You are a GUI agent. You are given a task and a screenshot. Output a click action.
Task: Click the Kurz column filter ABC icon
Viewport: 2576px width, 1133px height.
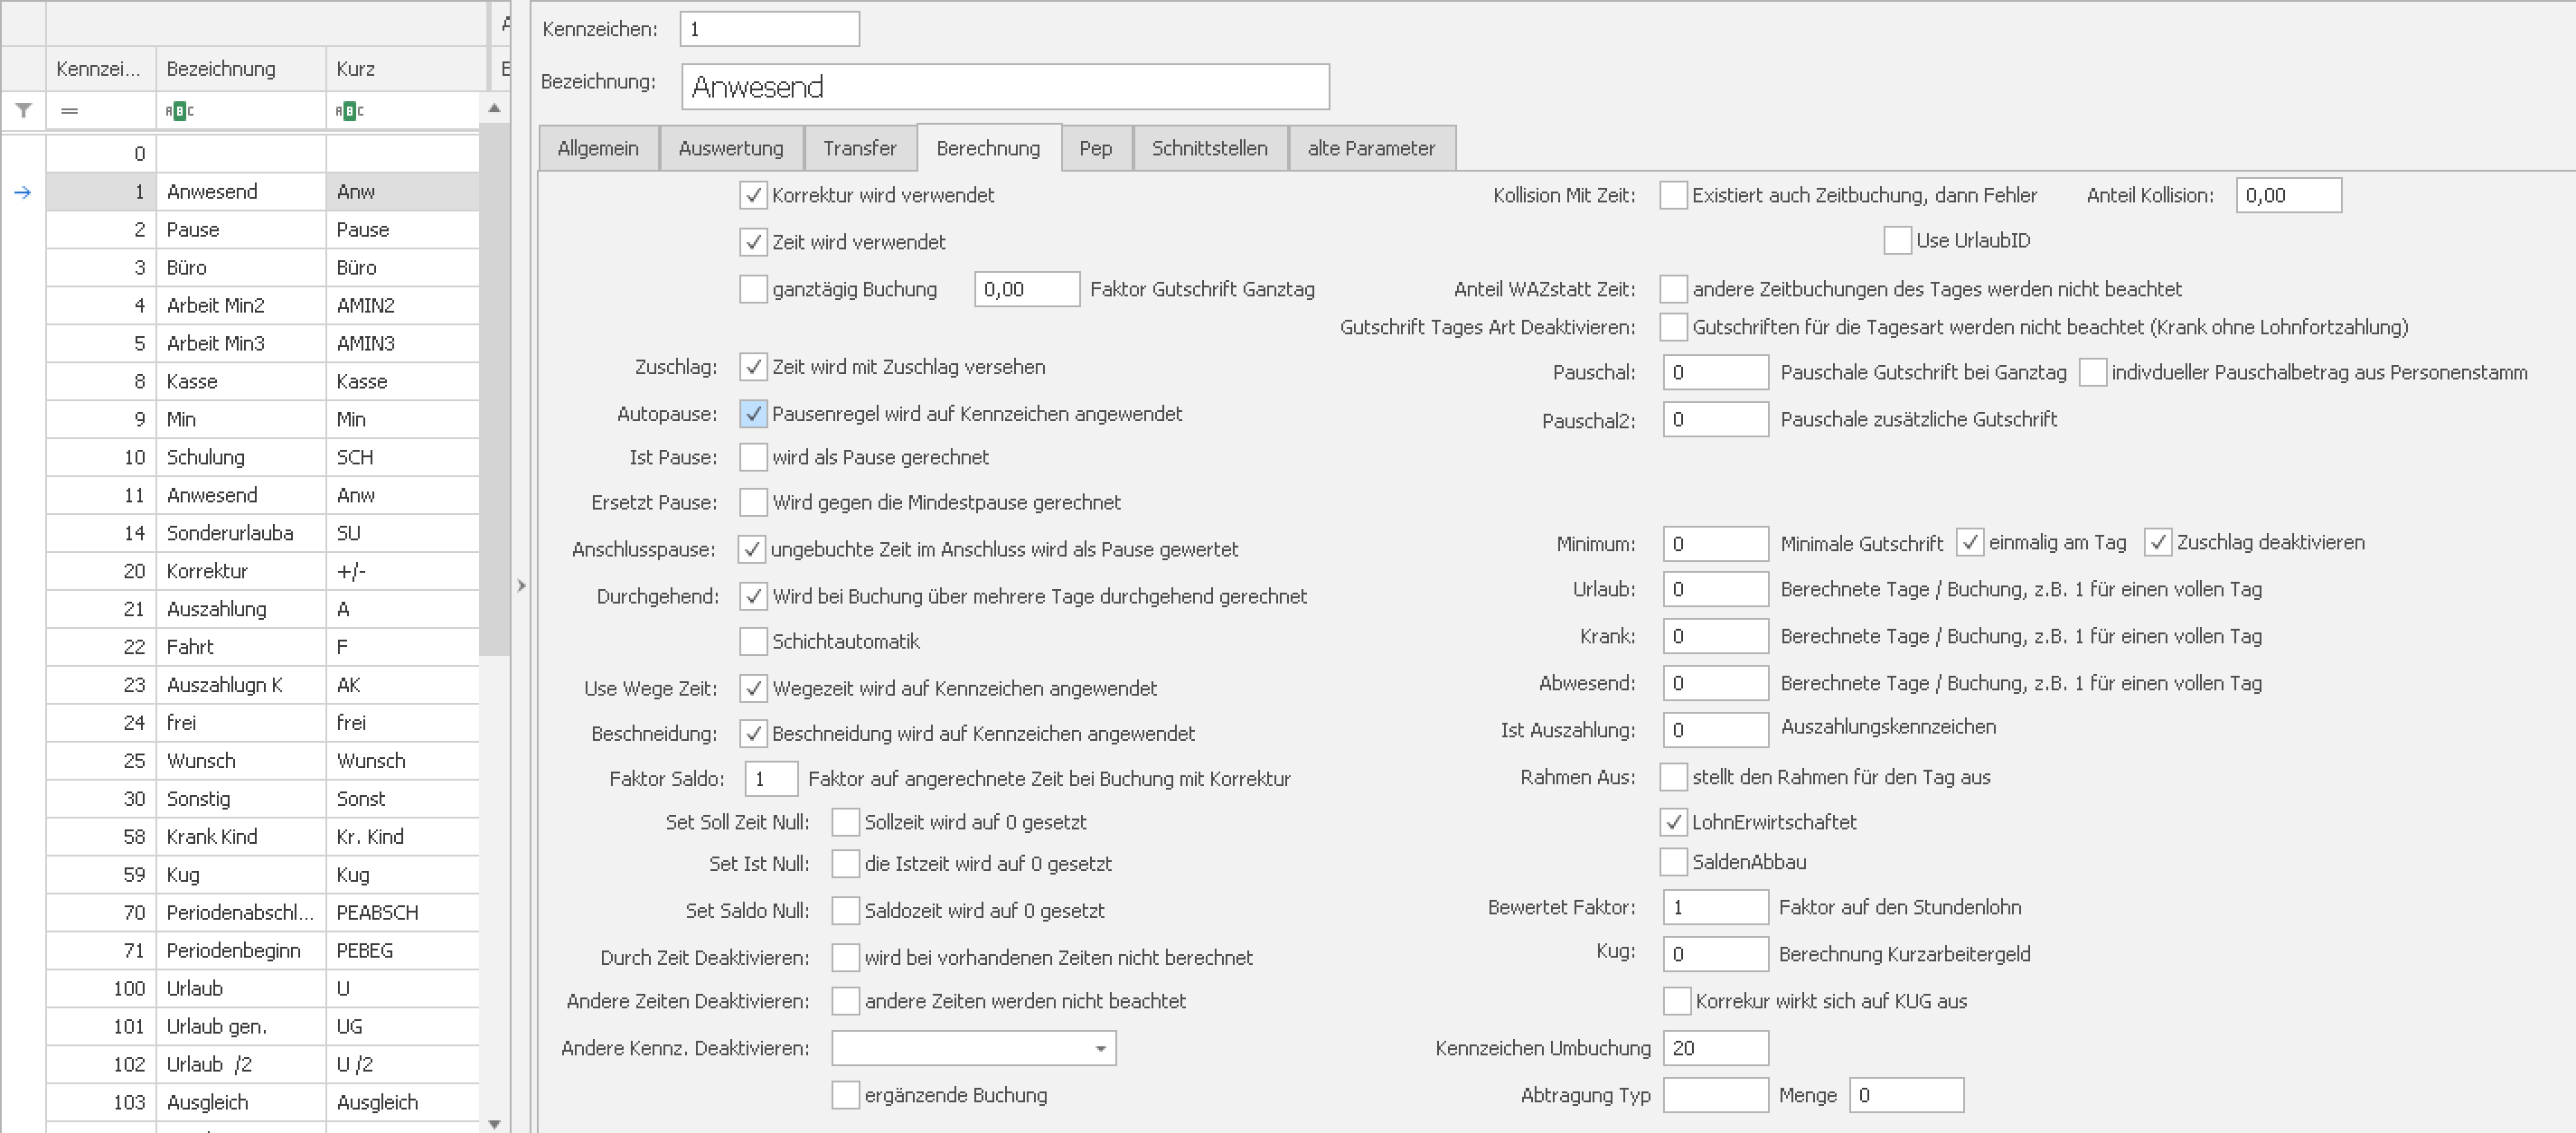[349, 111]
